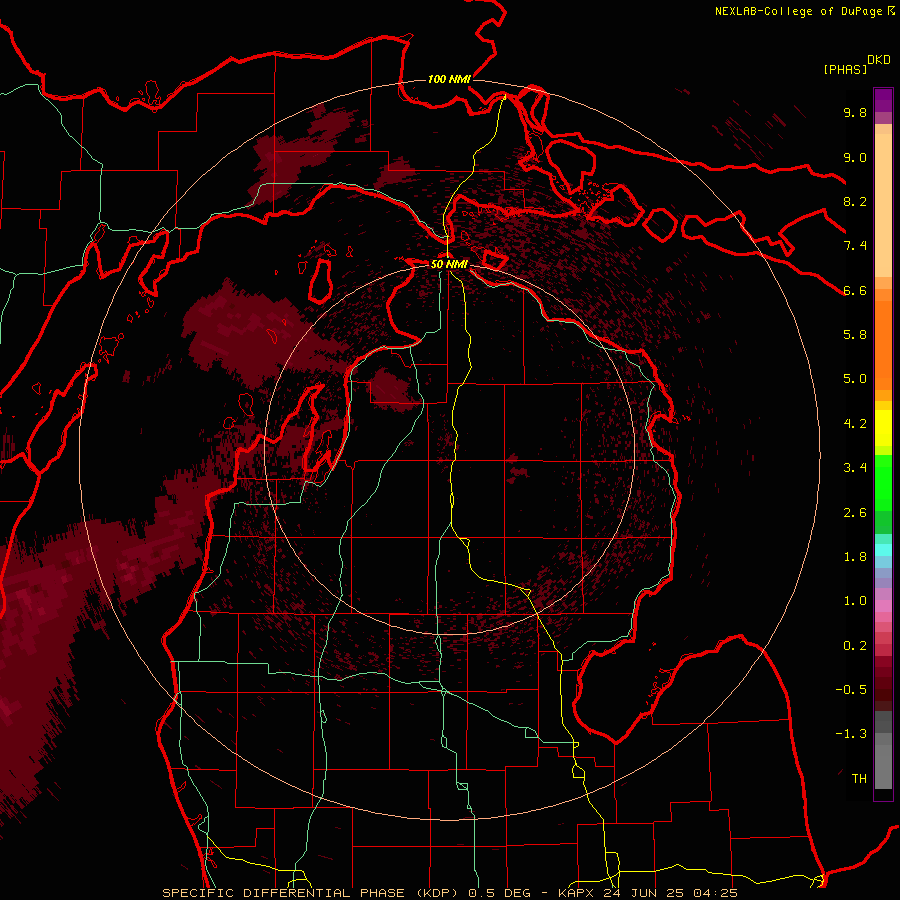Click the 5.0 value on color scale
The height and width of the screenshot is (900, 900).
855,379
